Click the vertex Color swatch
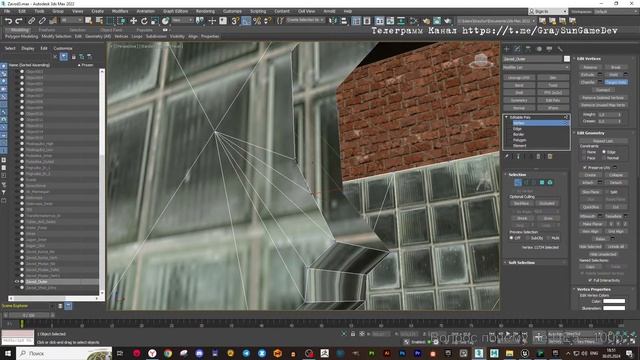 coord(614,301)
